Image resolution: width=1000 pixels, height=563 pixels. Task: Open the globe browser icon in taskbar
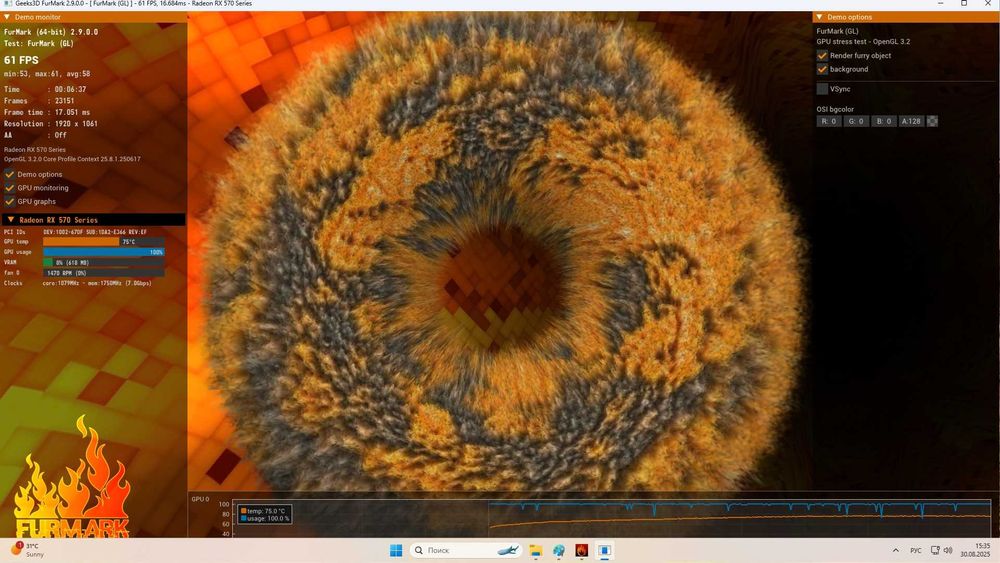pyautogui.click(x=559, y=550)
